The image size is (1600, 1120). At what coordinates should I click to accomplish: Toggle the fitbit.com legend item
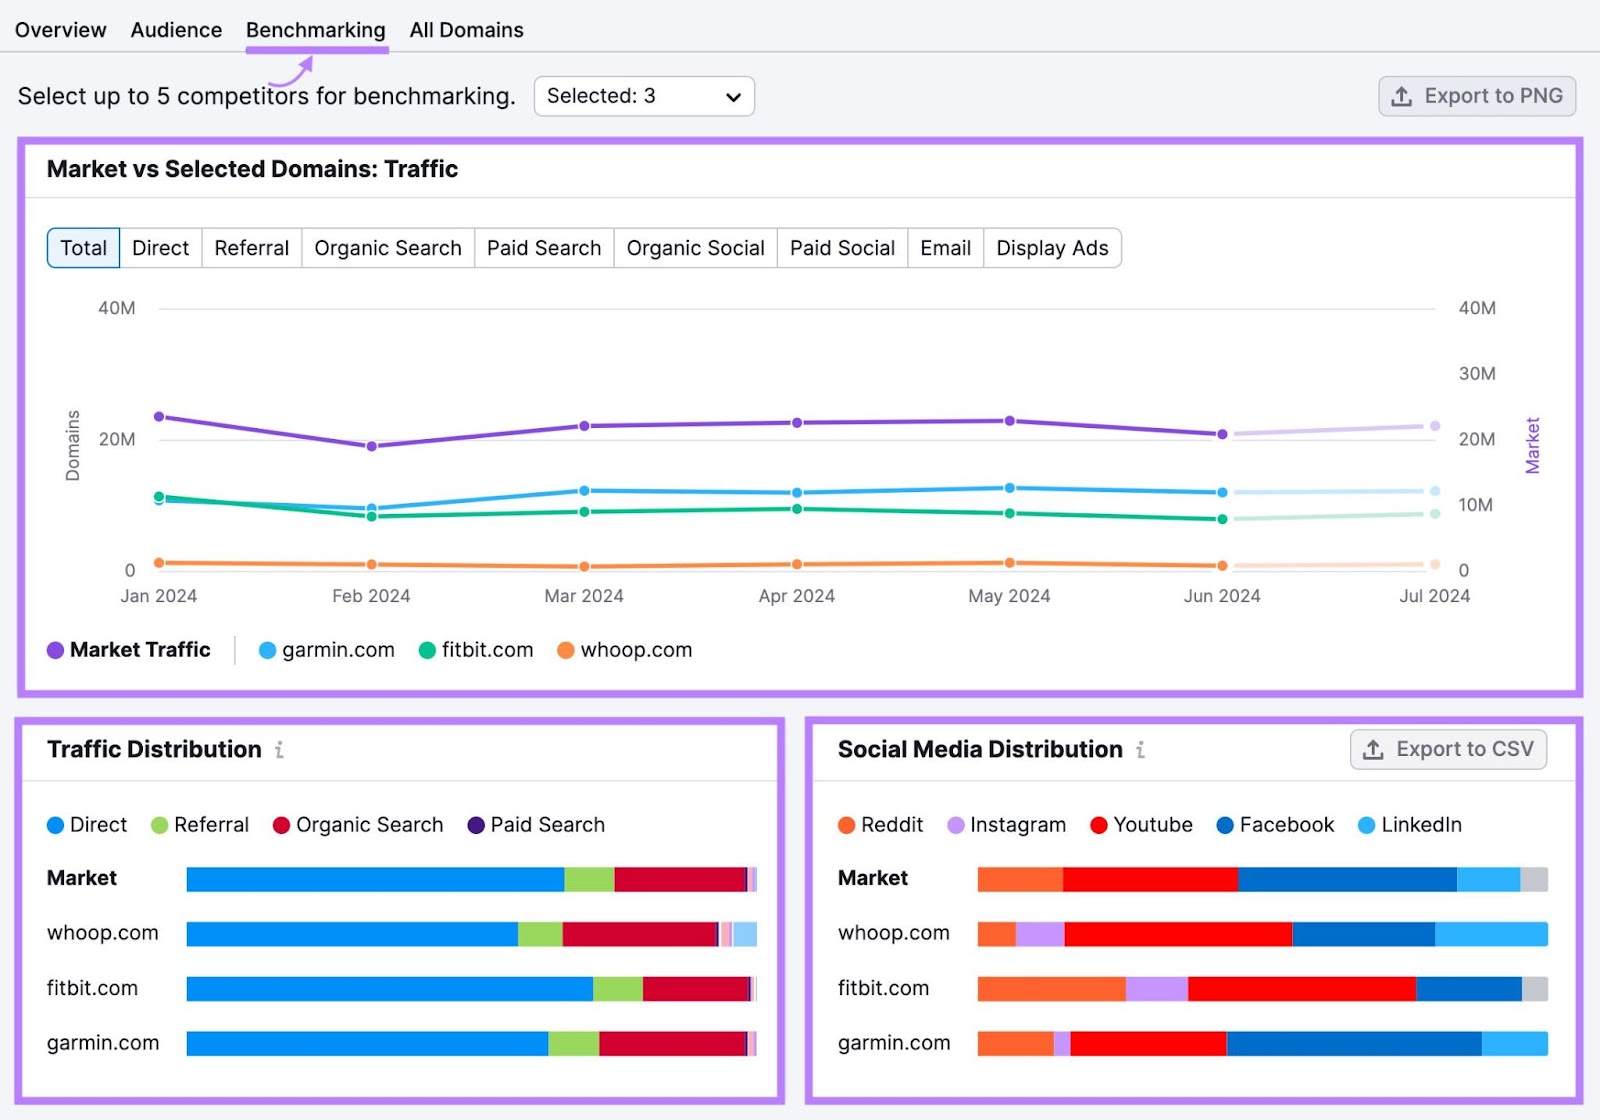pos(476,650)
